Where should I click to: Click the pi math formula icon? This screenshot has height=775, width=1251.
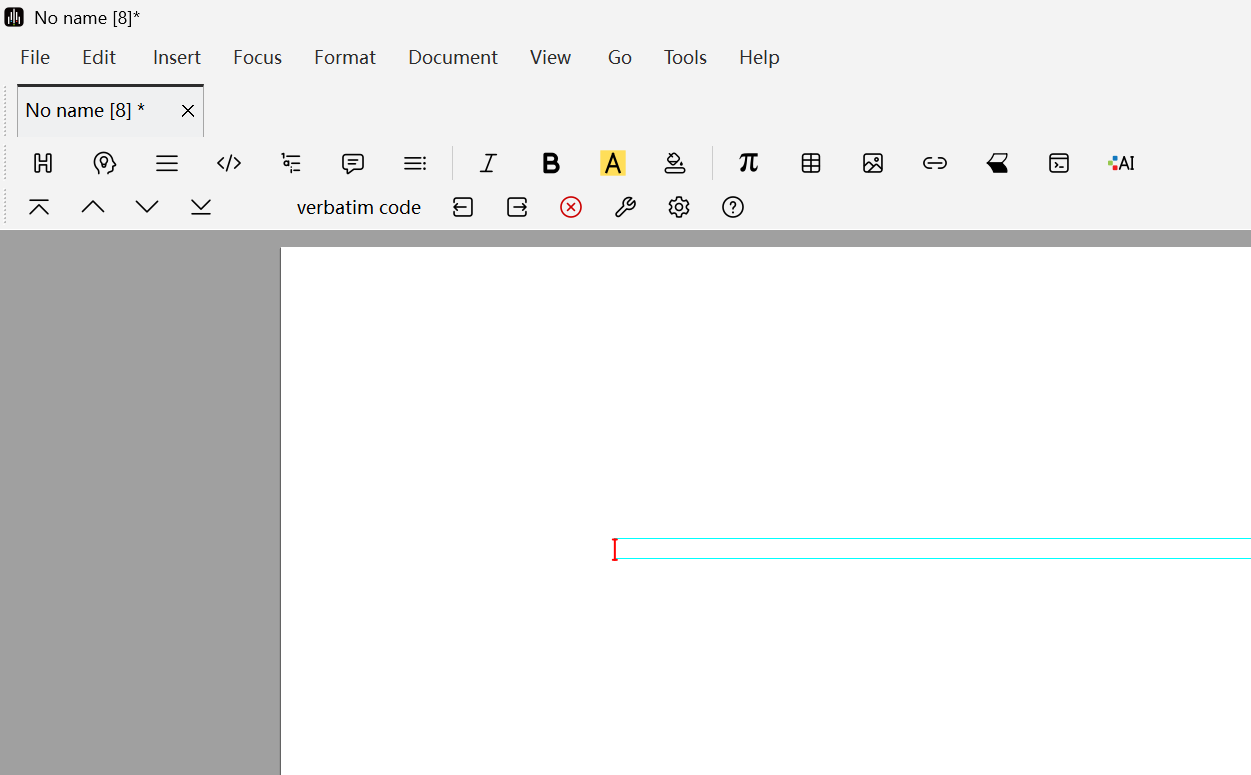click(748, 163)
